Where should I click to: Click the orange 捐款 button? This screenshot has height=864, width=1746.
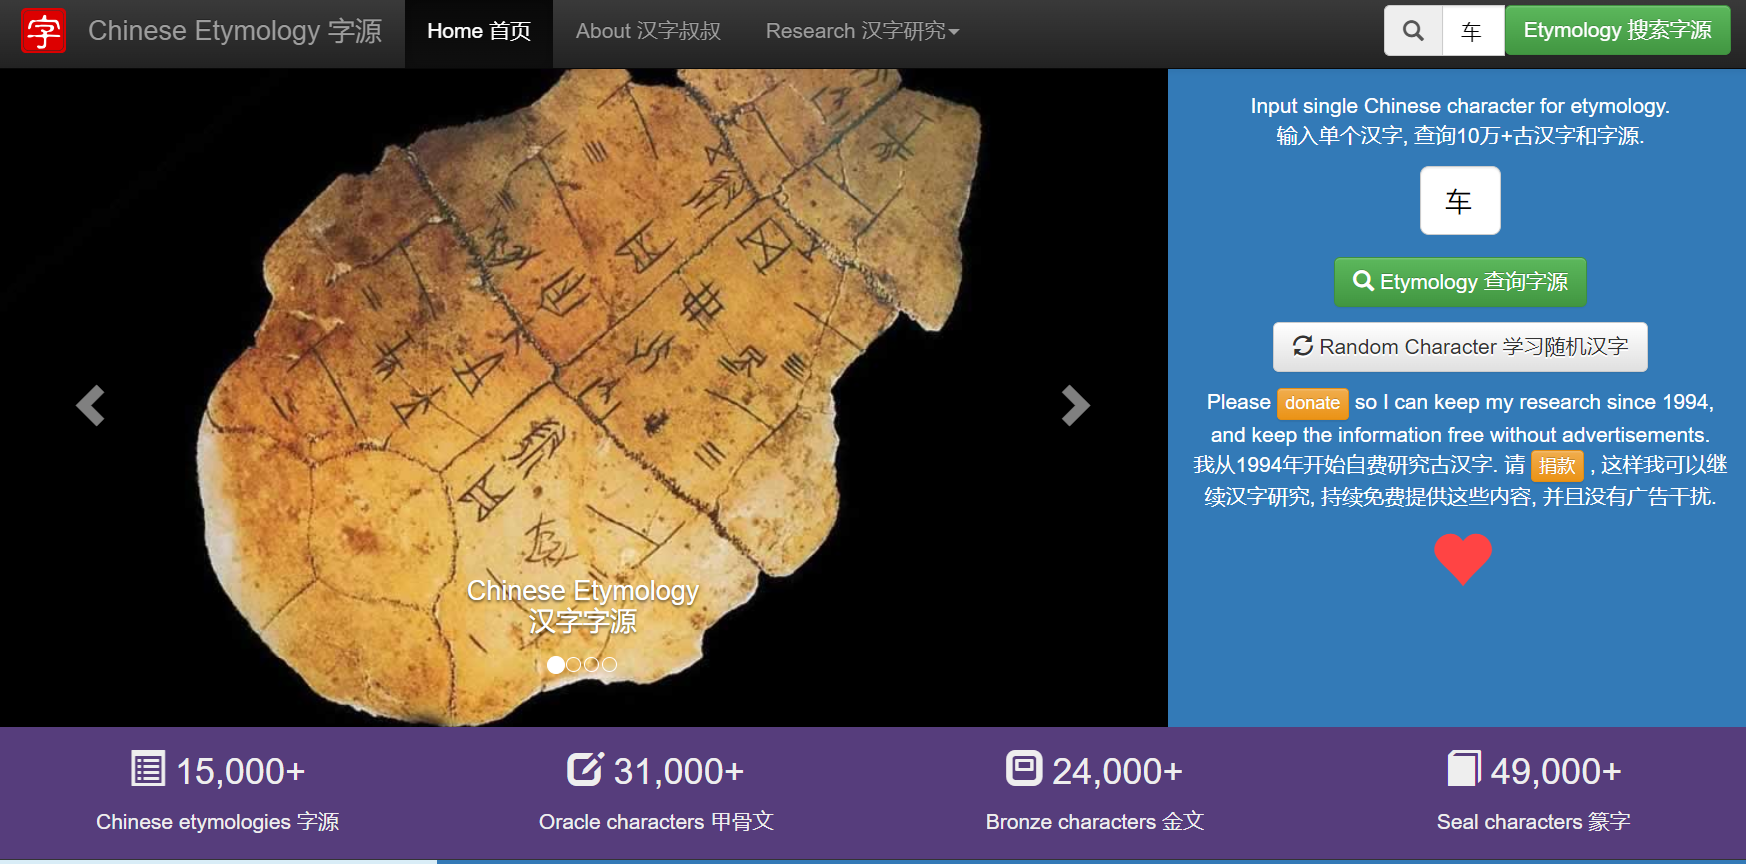click(1557, 465)
